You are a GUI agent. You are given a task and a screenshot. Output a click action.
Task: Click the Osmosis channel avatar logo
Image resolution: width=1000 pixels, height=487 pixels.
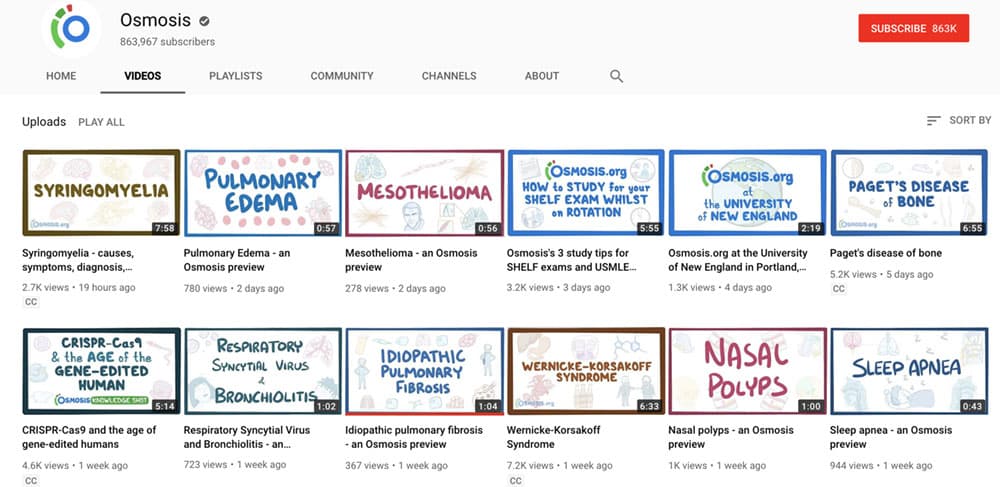(x=71, y=28)
